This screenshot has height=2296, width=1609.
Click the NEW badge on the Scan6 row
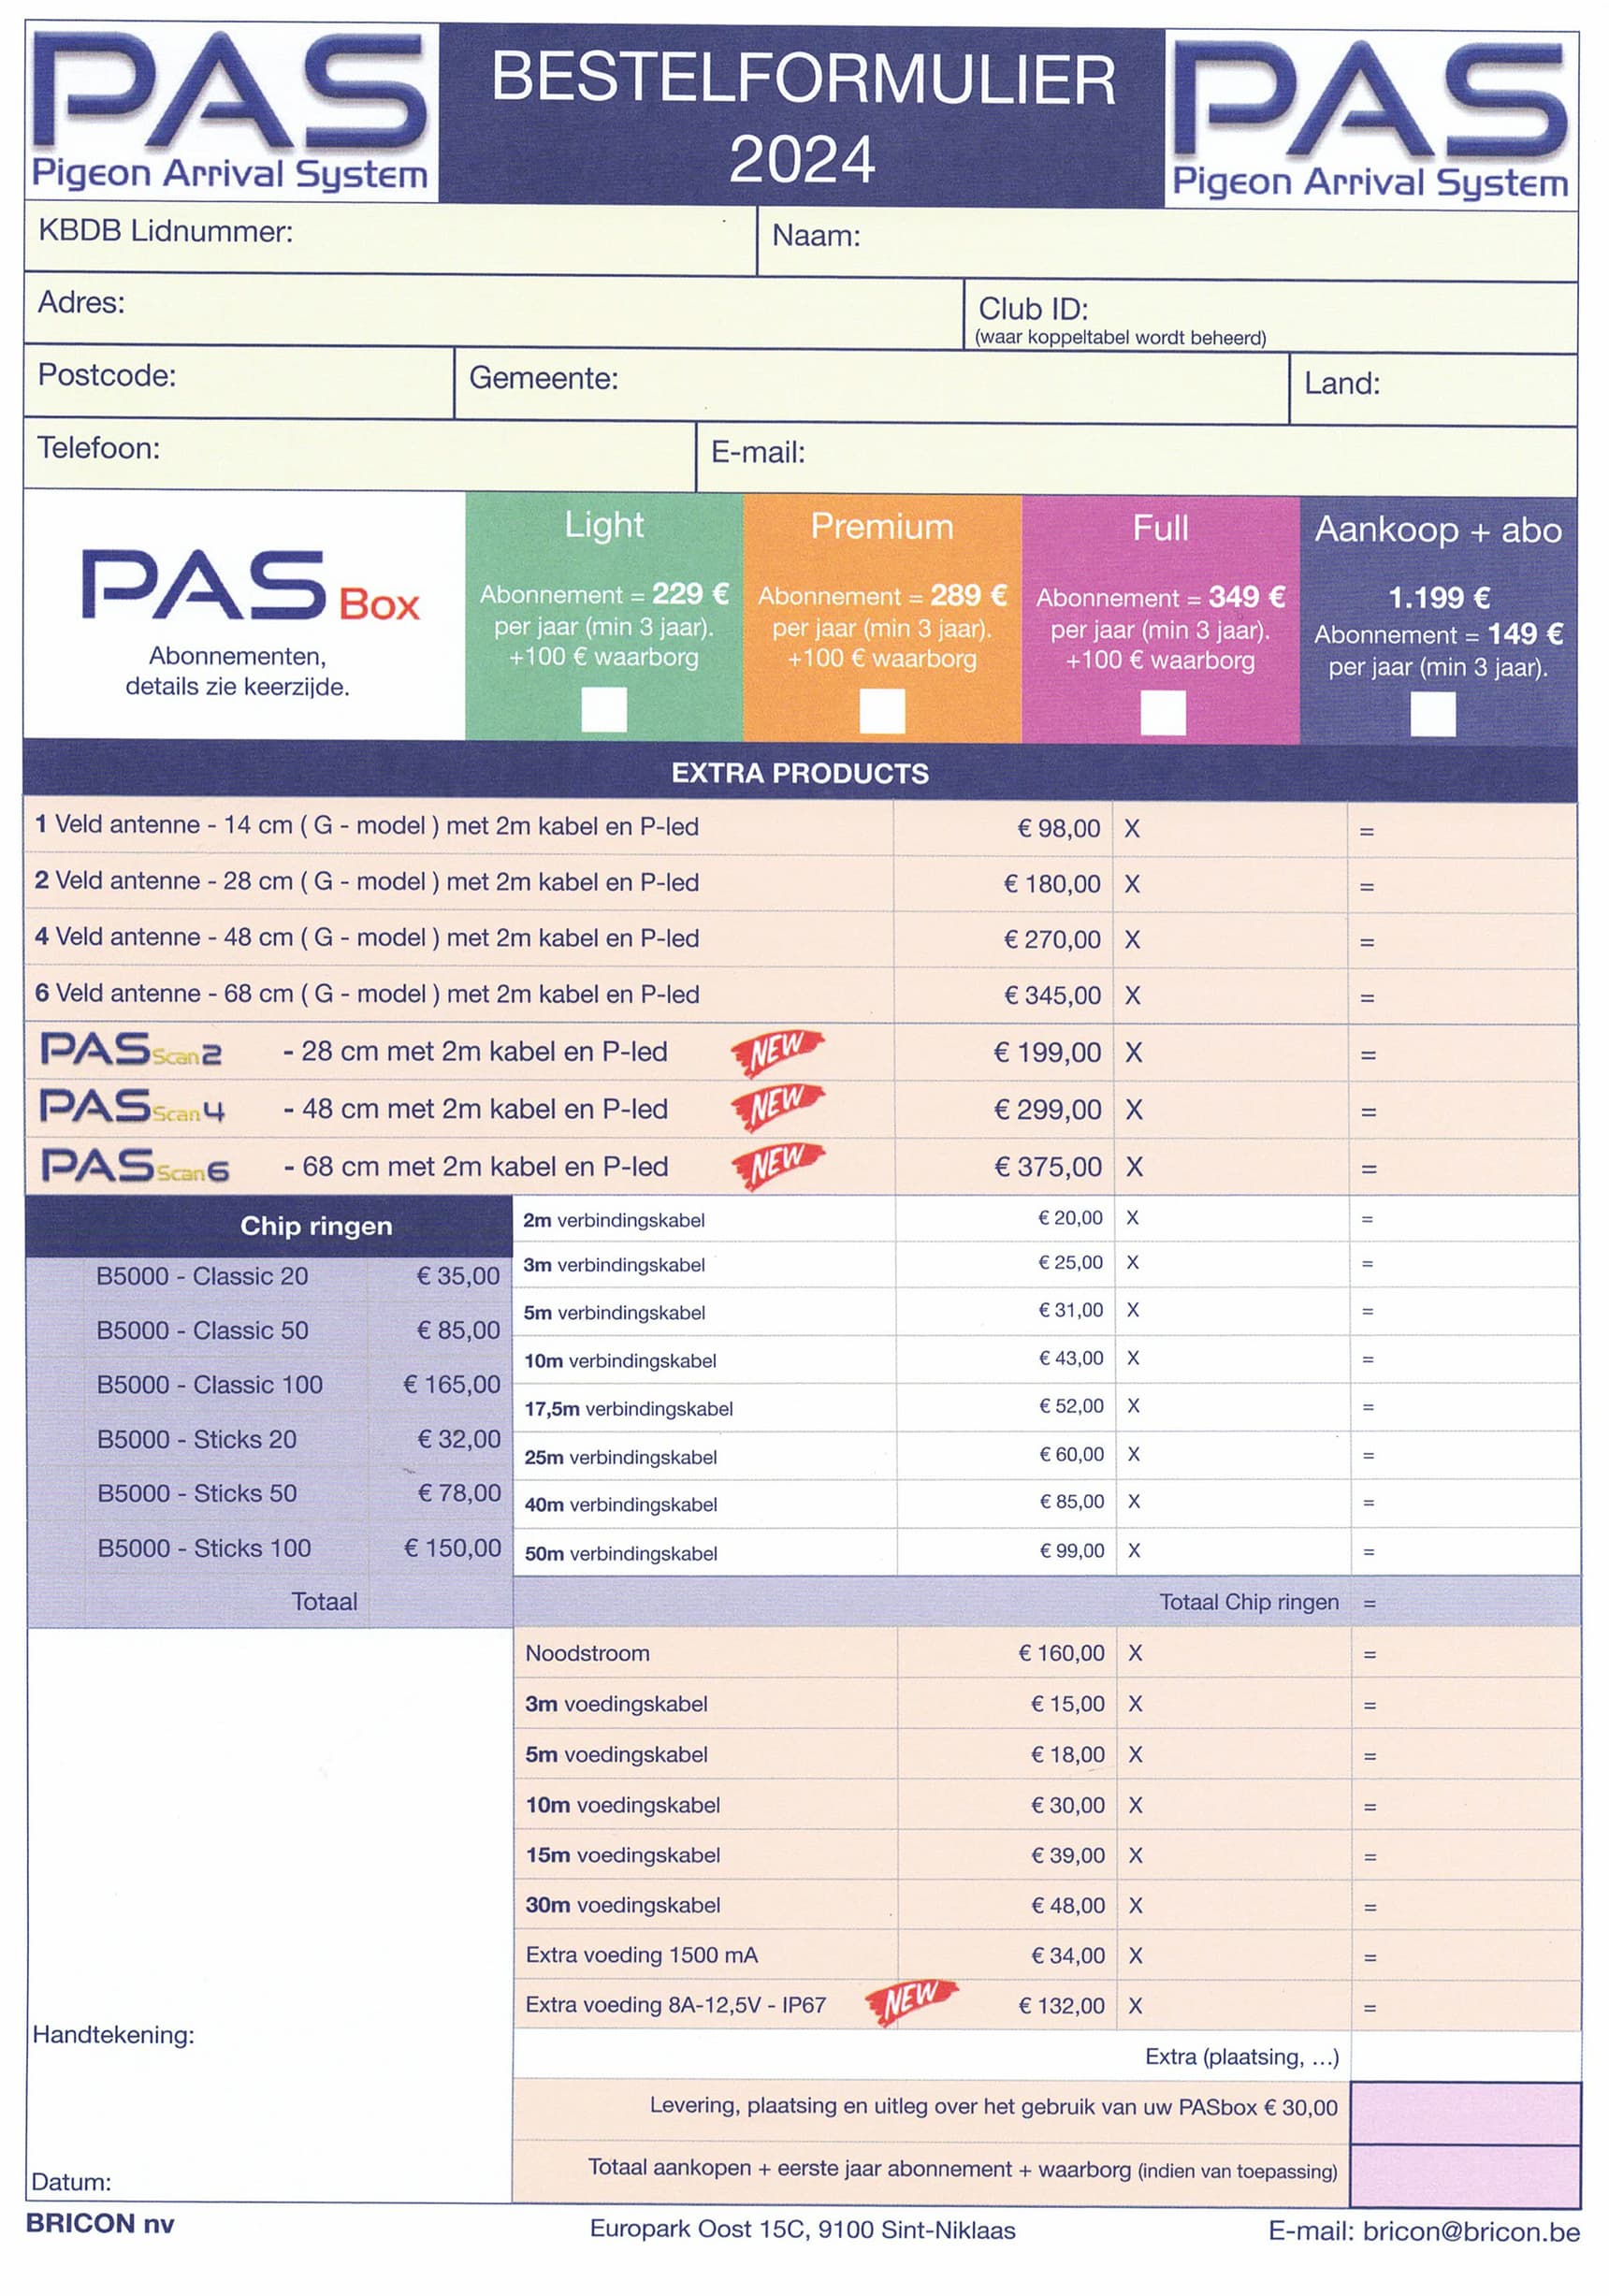click(777, 1164)
